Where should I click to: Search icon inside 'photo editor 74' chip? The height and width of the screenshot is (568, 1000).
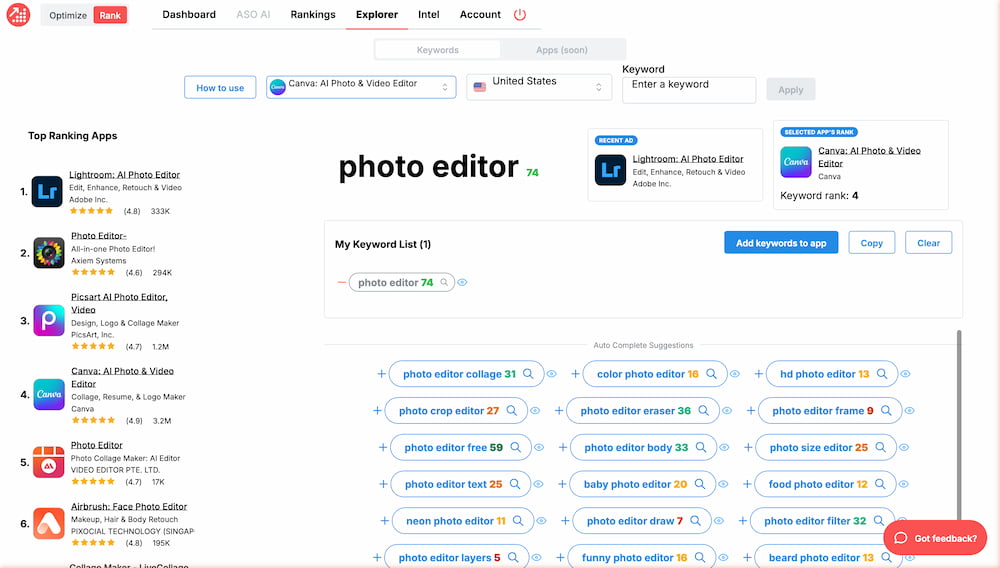444,282
